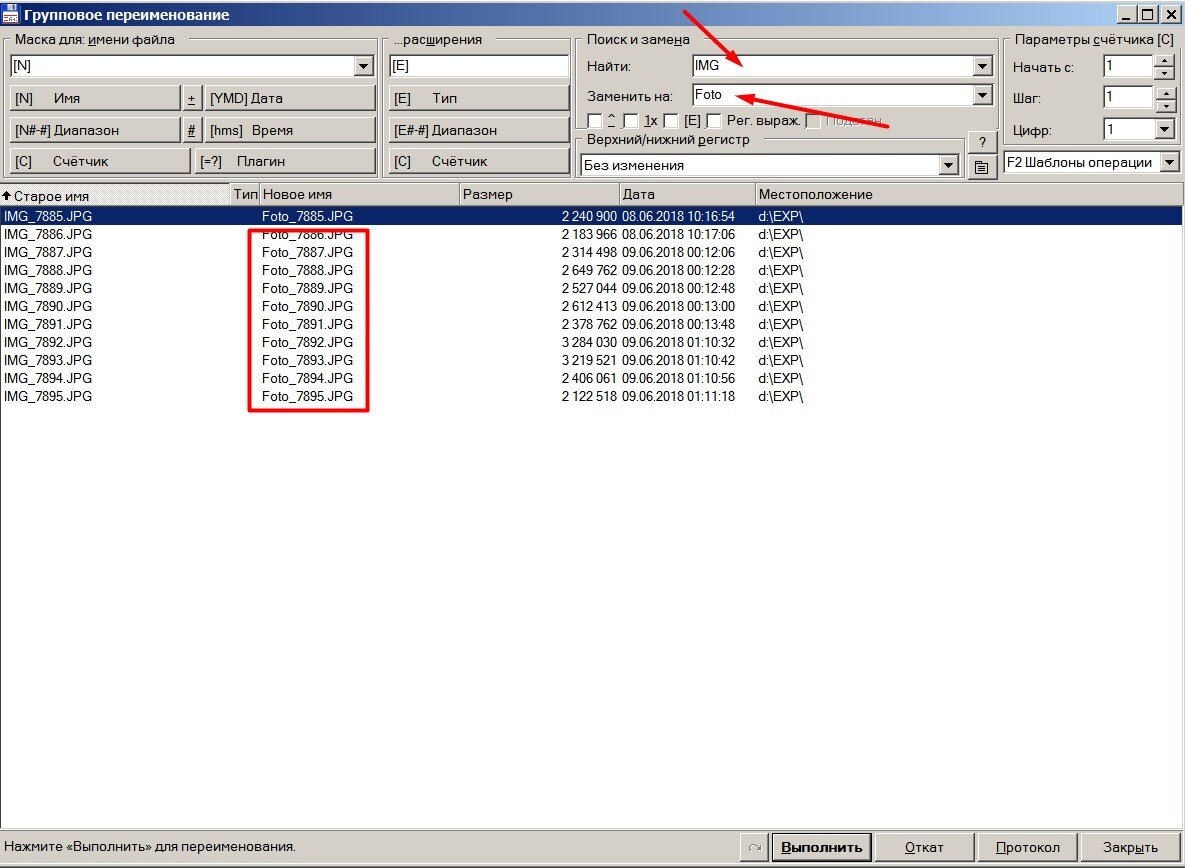The width and height of the screenshot is (1185, 868).
Task: Click the 'Новое имя' column header
Action: [x=360, y=195]
